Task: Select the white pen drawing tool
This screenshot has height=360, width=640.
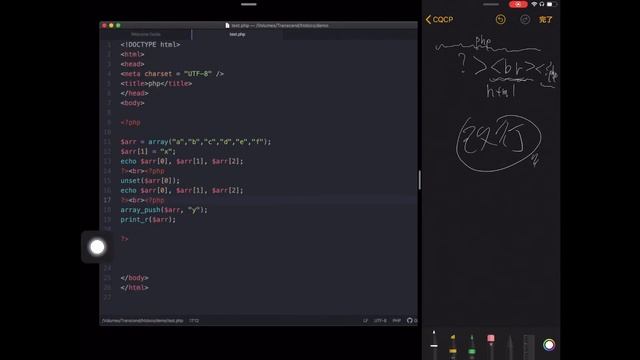Action: point(434,345)
